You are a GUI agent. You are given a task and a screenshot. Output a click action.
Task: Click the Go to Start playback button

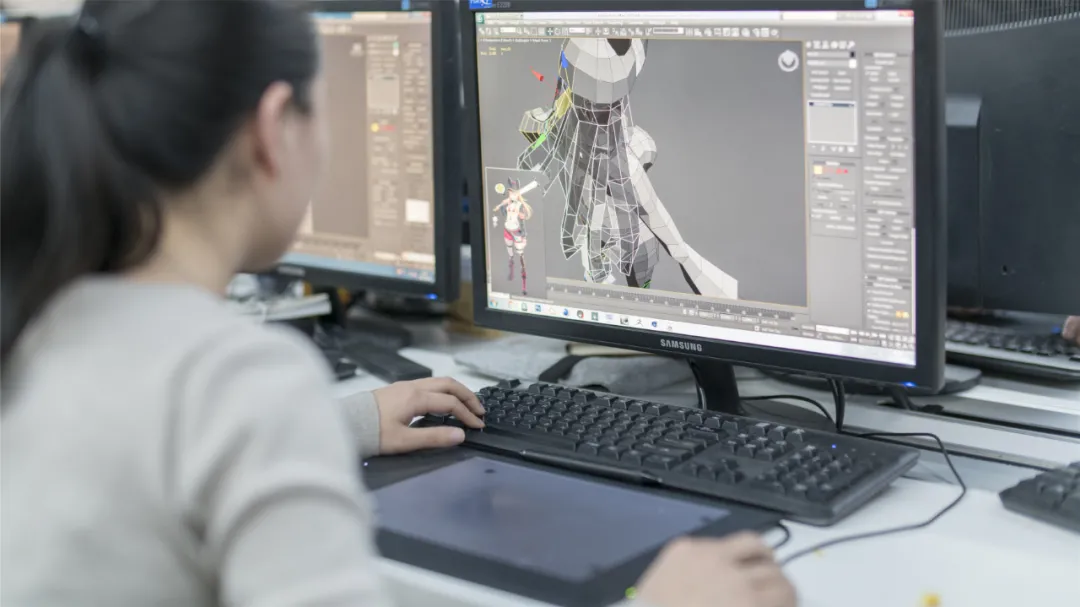point(854,333)
